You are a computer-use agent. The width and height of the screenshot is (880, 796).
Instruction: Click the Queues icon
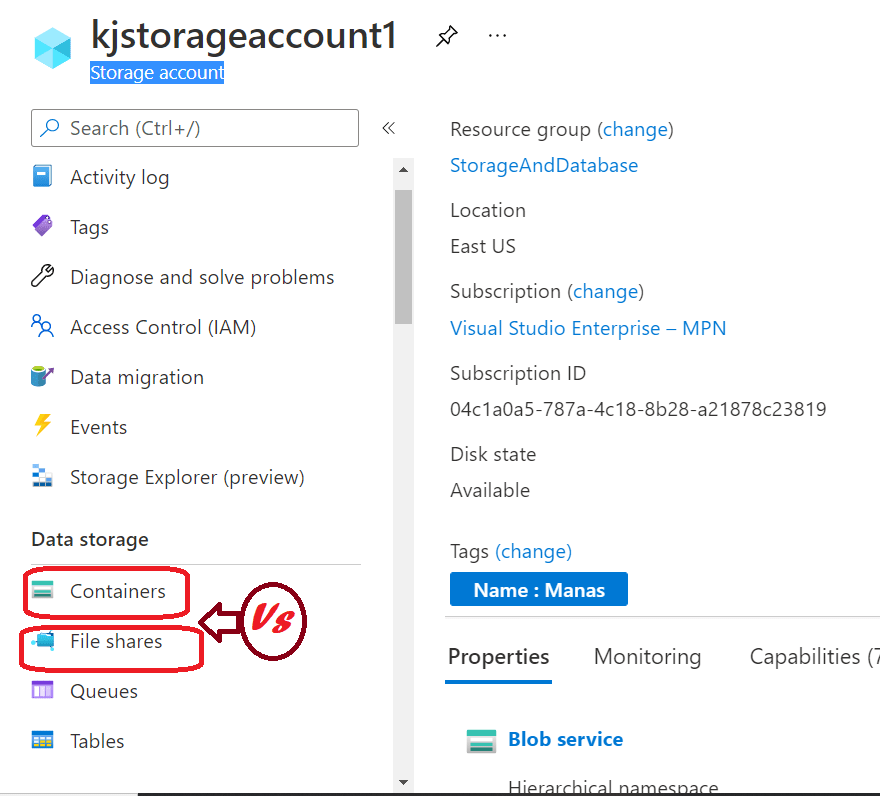43,689
